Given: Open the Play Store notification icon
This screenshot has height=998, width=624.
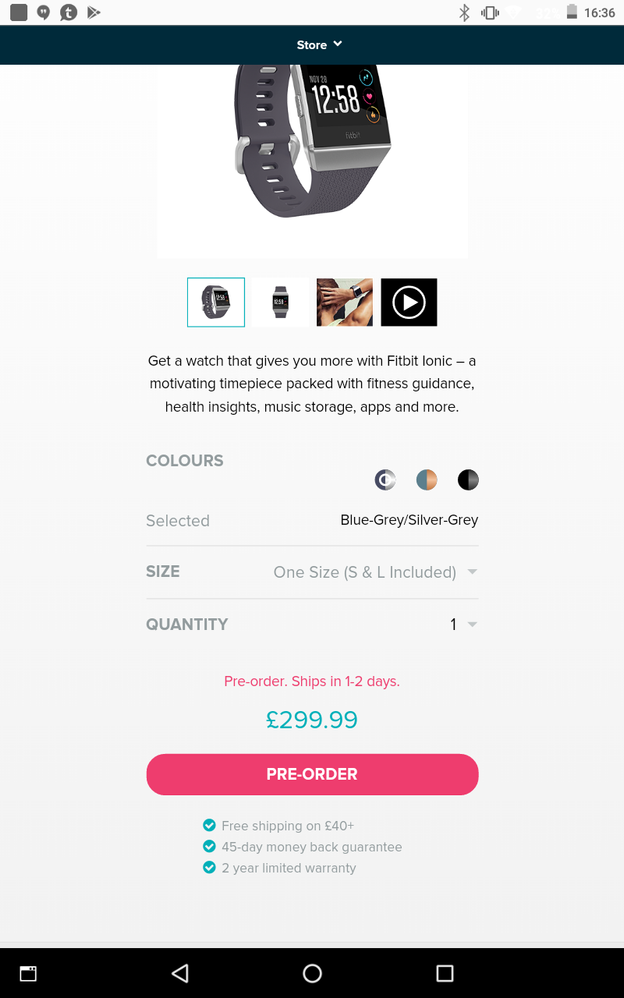Looking at the screenshot, I should pyautogui.click(x=94, y=12).
